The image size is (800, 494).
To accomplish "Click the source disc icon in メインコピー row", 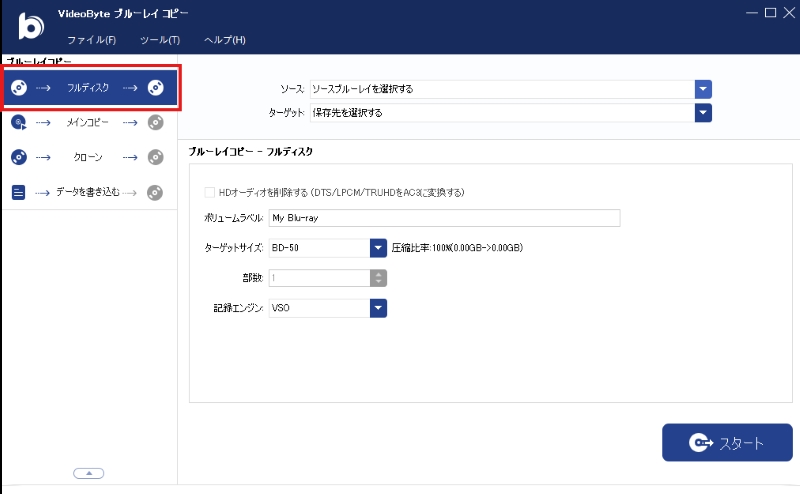I will point(19,122).
